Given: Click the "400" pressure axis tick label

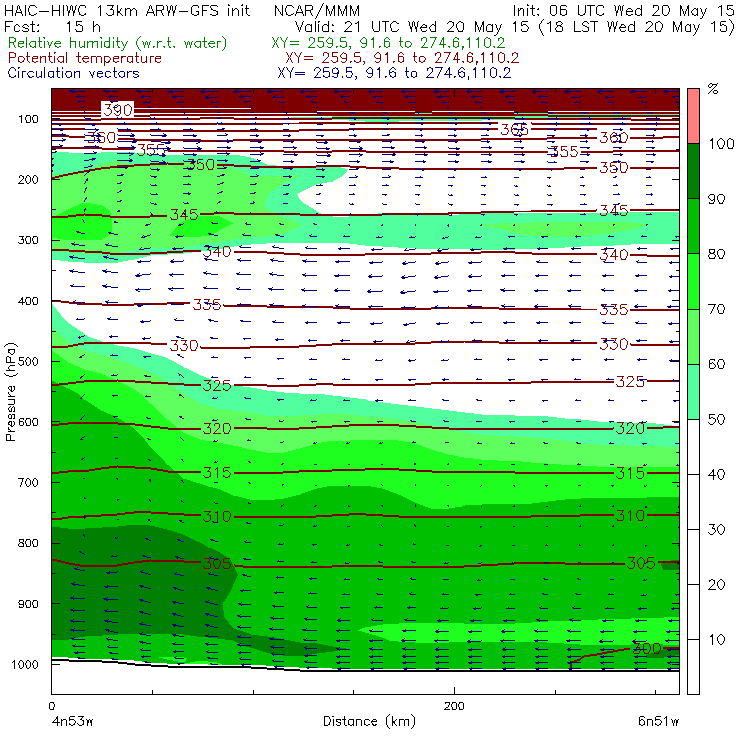Looking at the screenshot, I should (x=28, y=301).
